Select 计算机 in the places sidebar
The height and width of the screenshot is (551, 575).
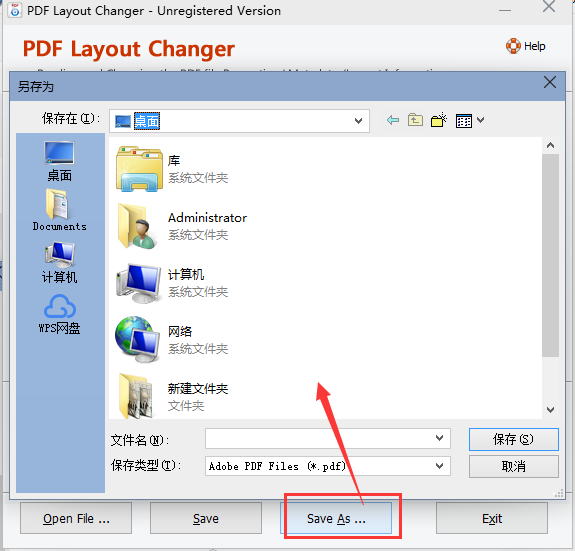59,262
